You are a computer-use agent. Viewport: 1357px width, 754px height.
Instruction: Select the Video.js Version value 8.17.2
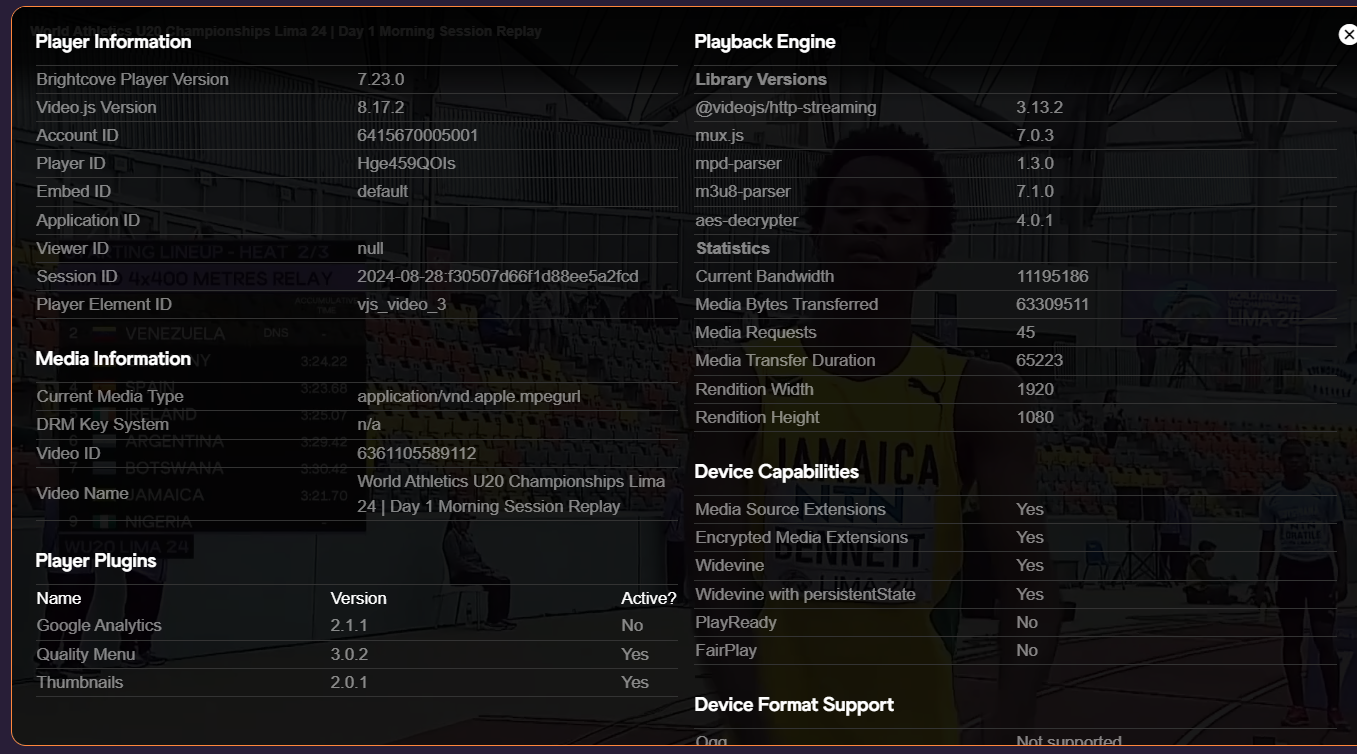(380, 107)
